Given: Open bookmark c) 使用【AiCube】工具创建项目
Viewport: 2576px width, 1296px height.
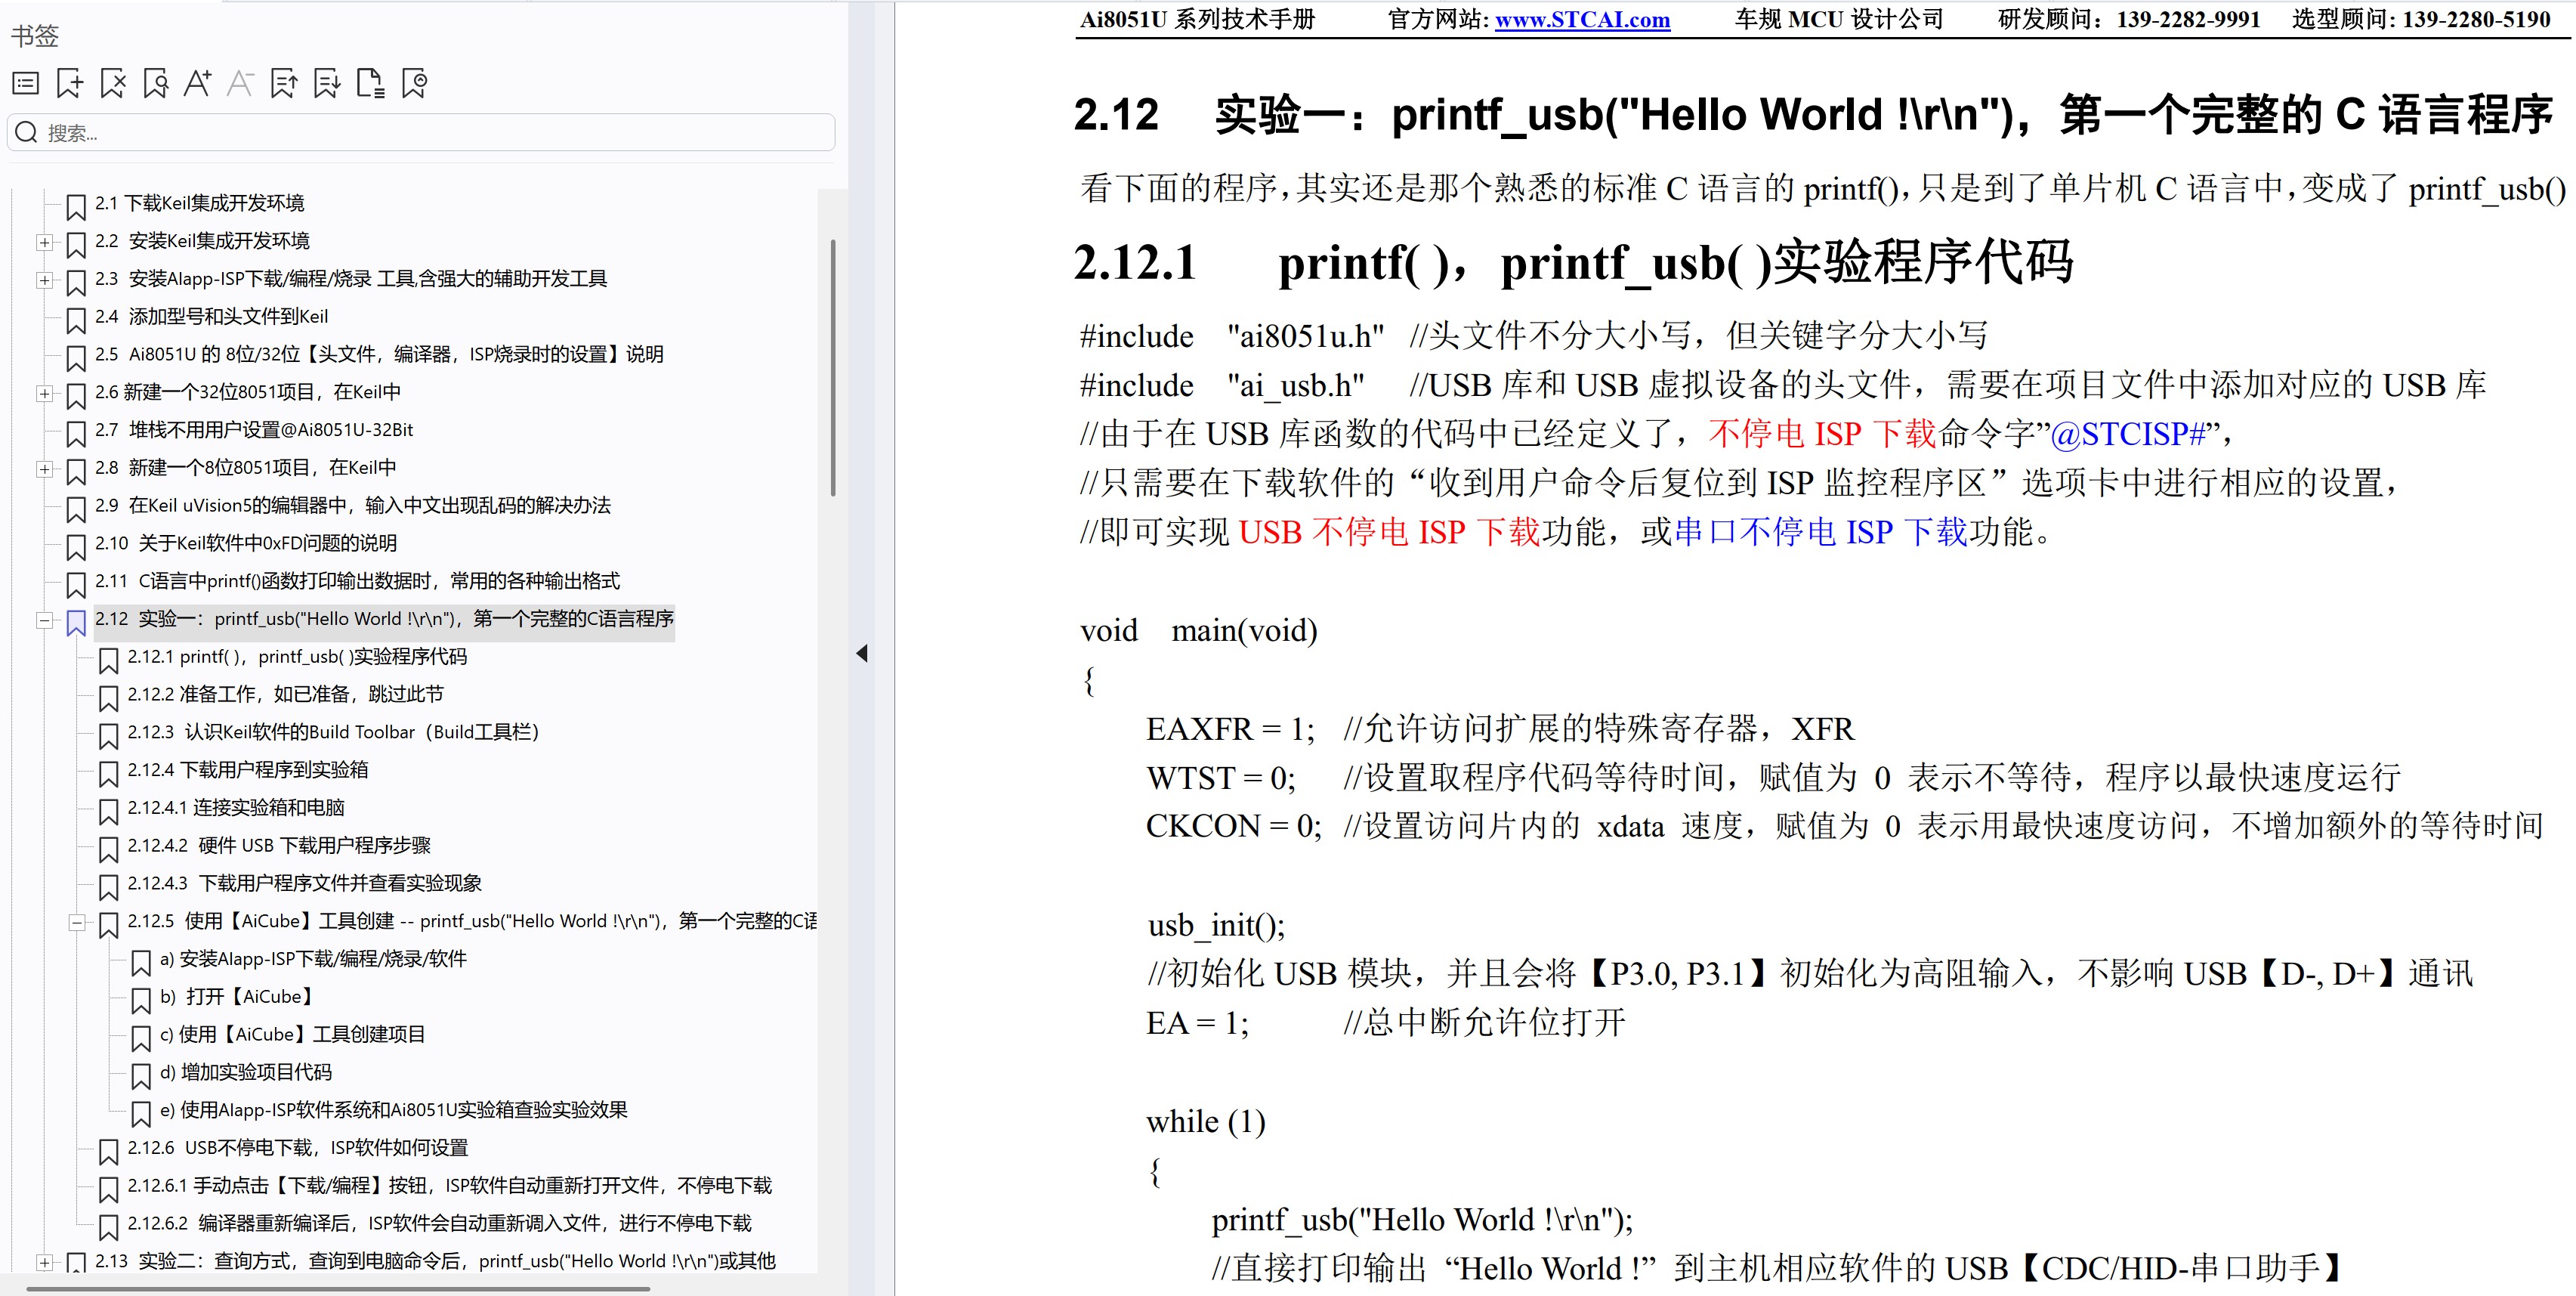Looking at the screenshot, I should [292, 1034].
